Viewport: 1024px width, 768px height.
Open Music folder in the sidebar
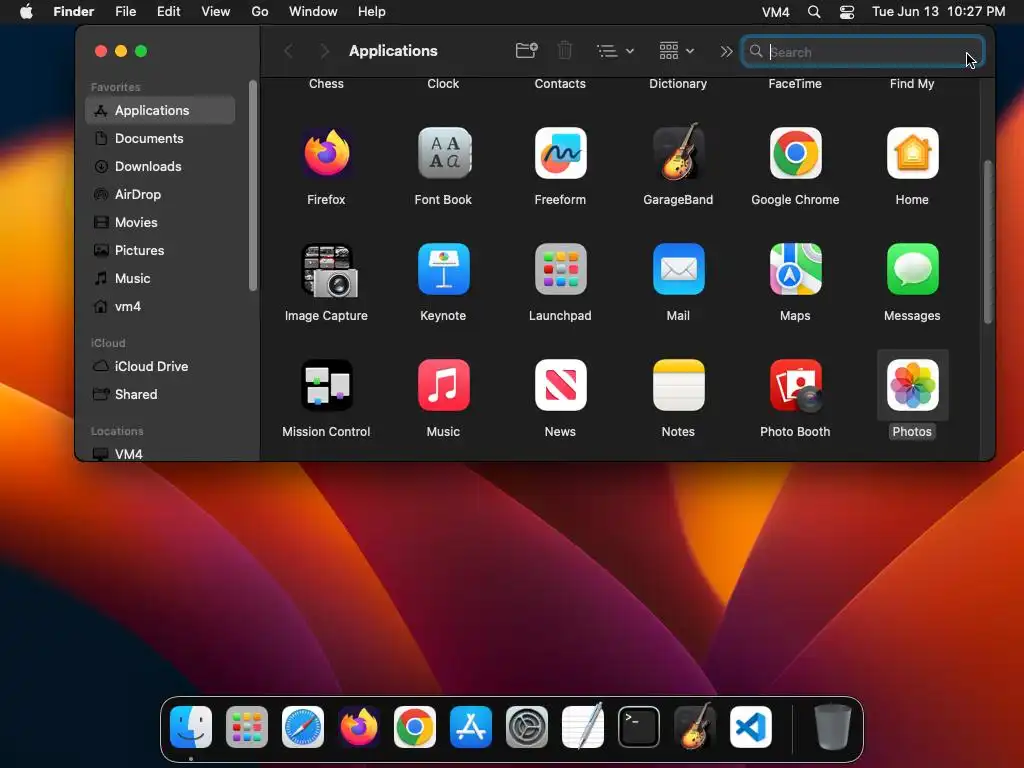click(160, 279)
